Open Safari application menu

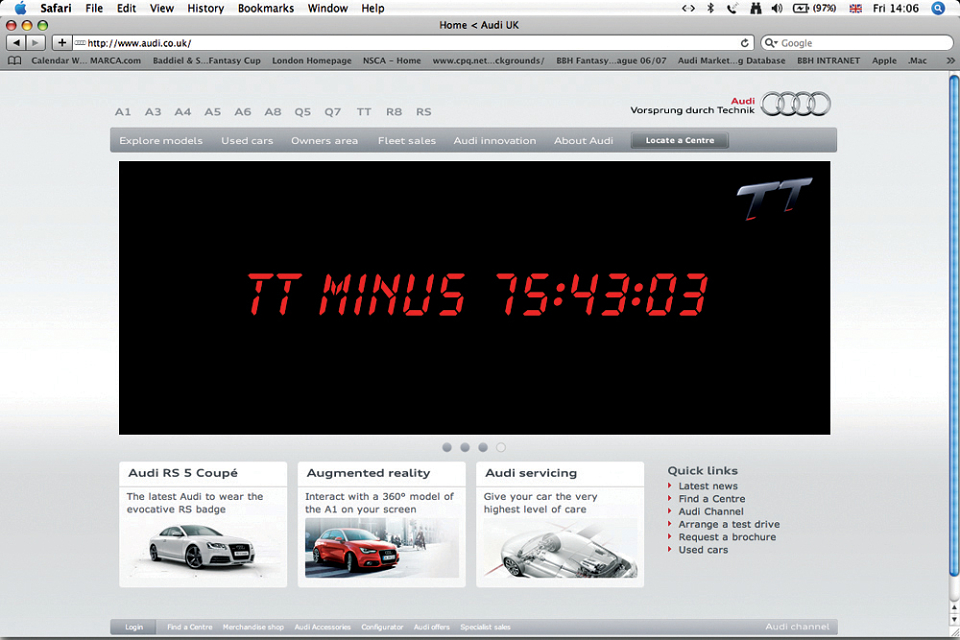[56, 8]
